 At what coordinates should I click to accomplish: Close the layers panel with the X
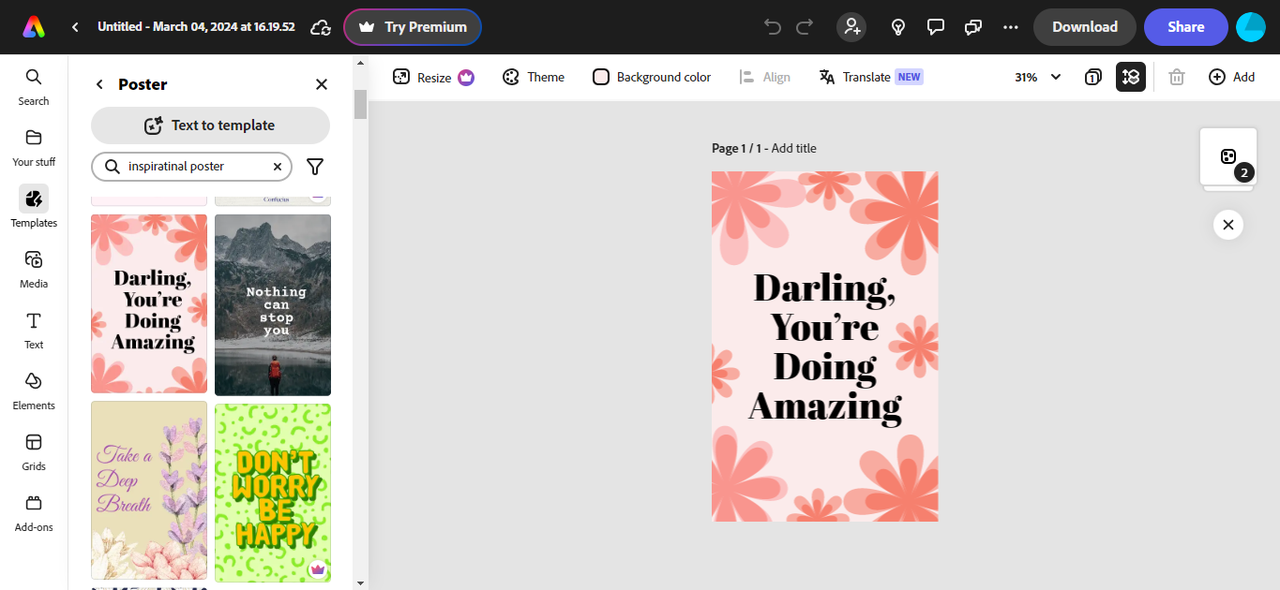1228,225
